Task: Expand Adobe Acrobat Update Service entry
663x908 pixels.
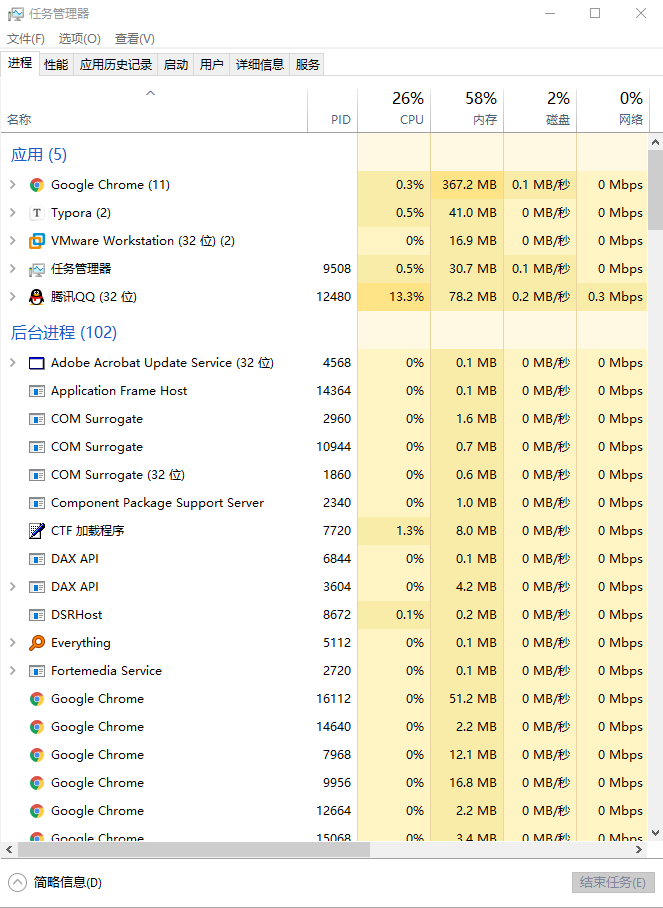Action: pyautogui.click(x=13, y=363)
